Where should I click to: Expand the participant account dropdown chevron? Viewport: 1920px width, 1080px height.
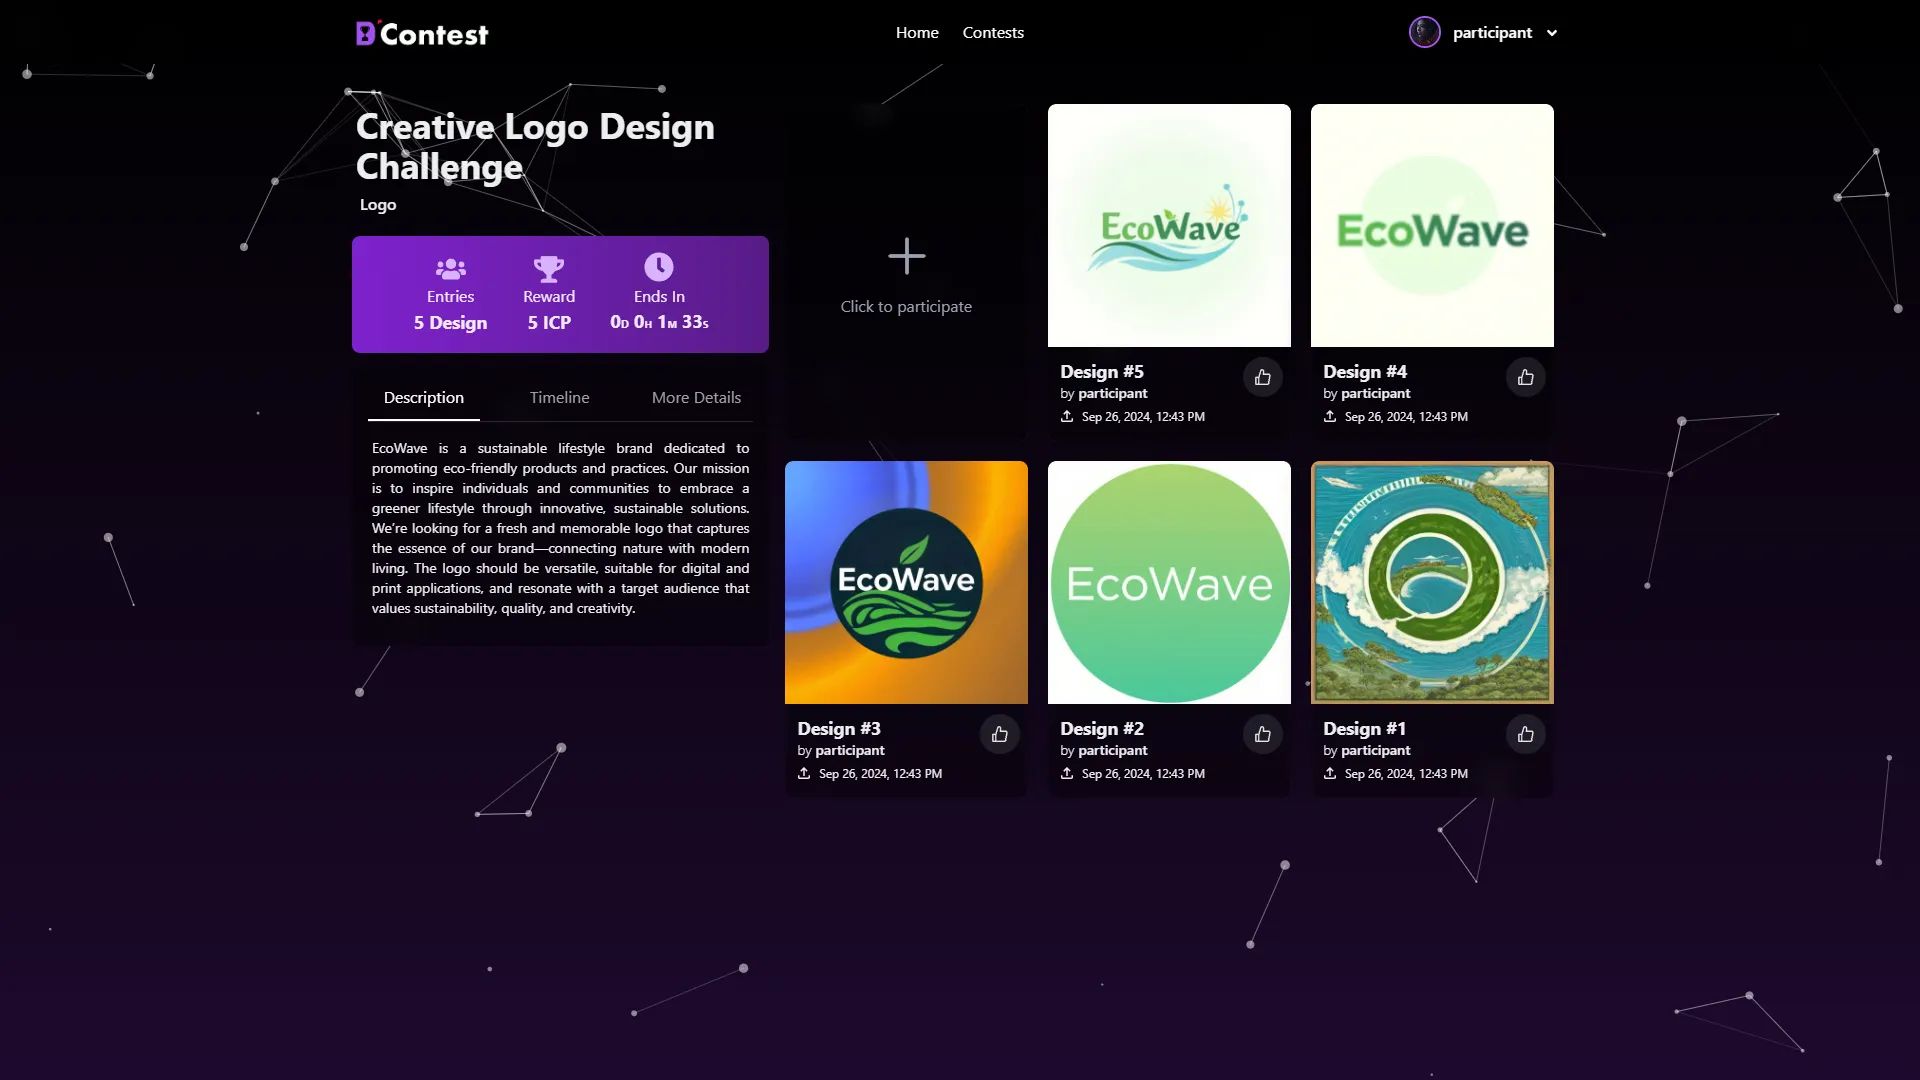(x=1552, y=33)
